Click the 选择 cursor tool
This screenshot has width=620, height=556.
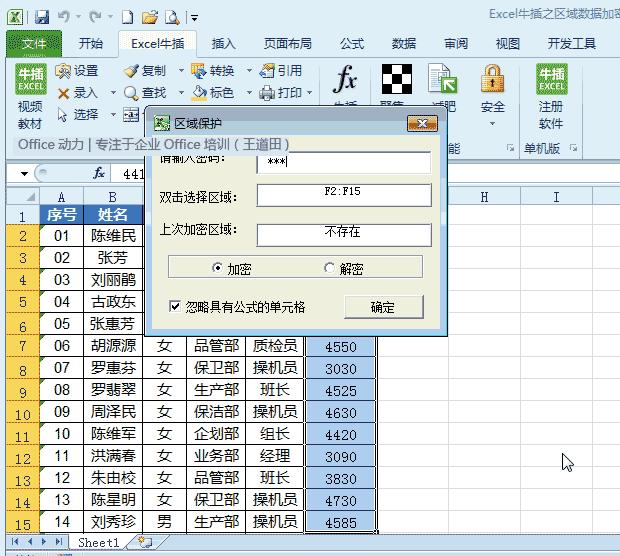coord(78,115)
